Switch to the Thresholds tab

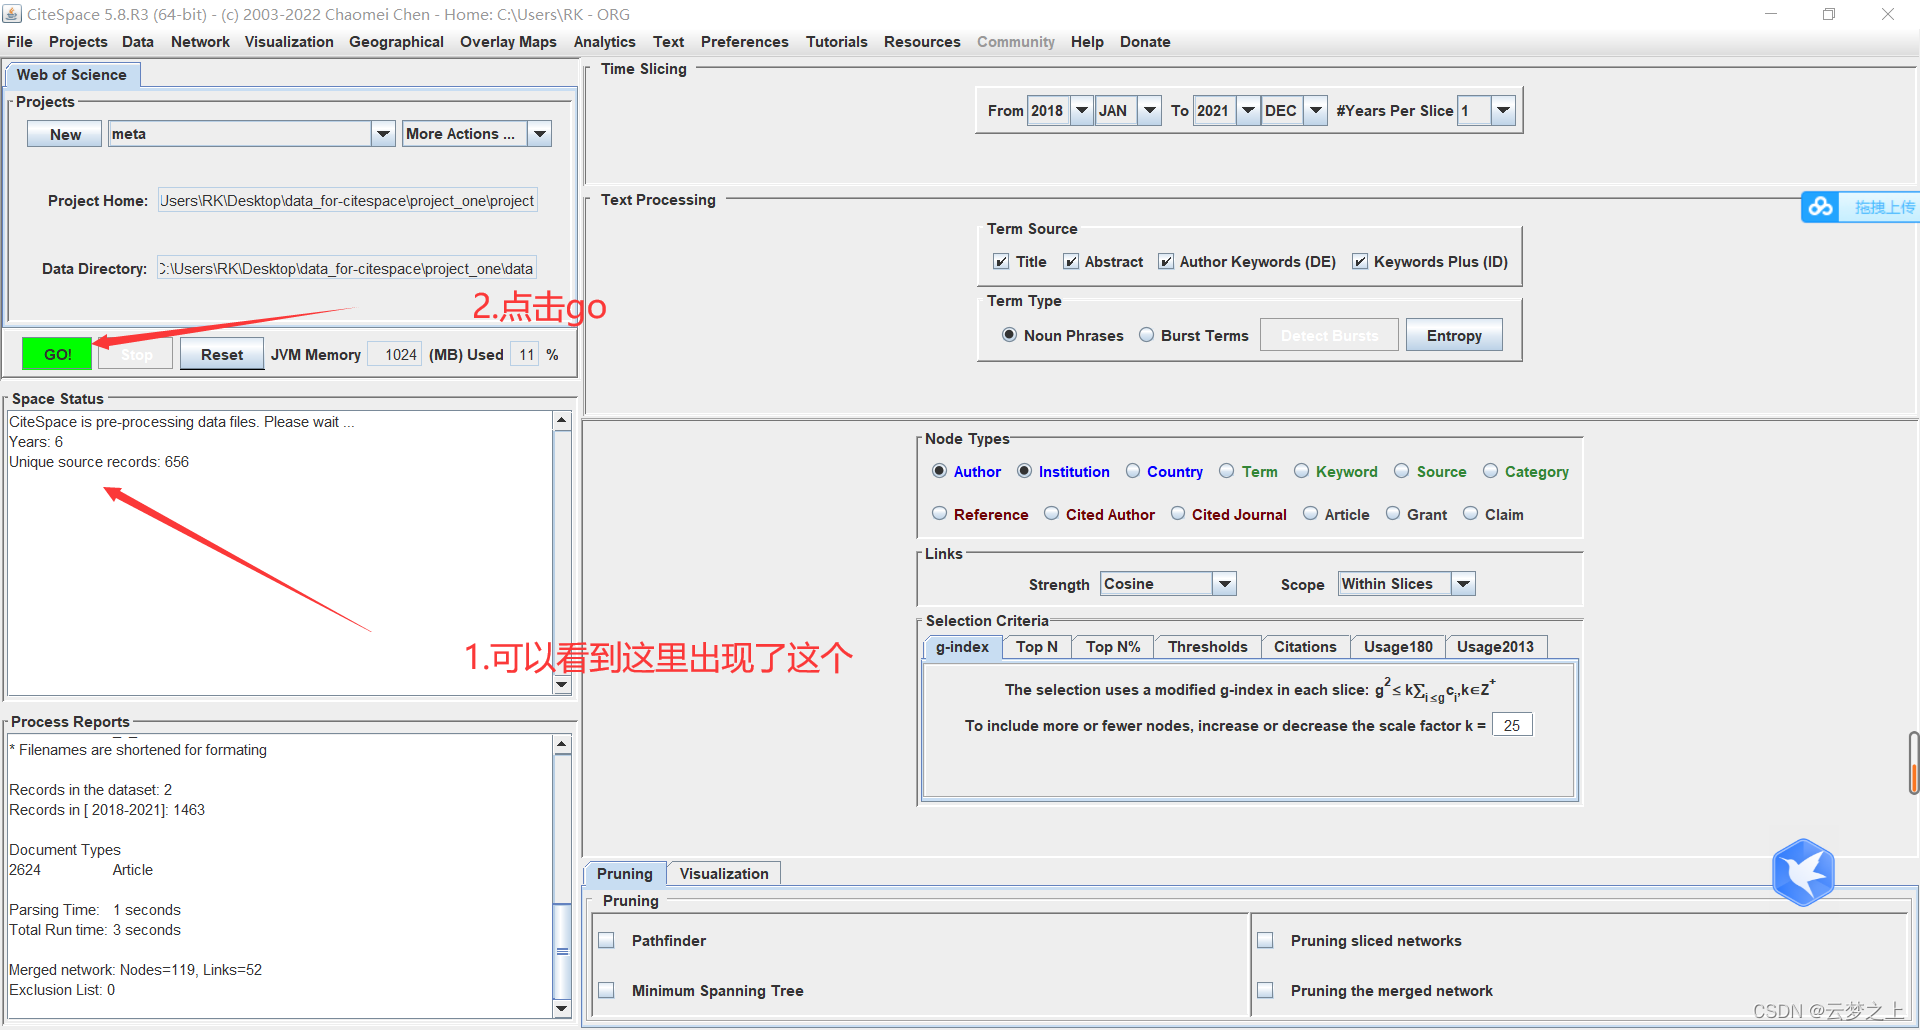pyautogui.click(x=1207, y=647)
